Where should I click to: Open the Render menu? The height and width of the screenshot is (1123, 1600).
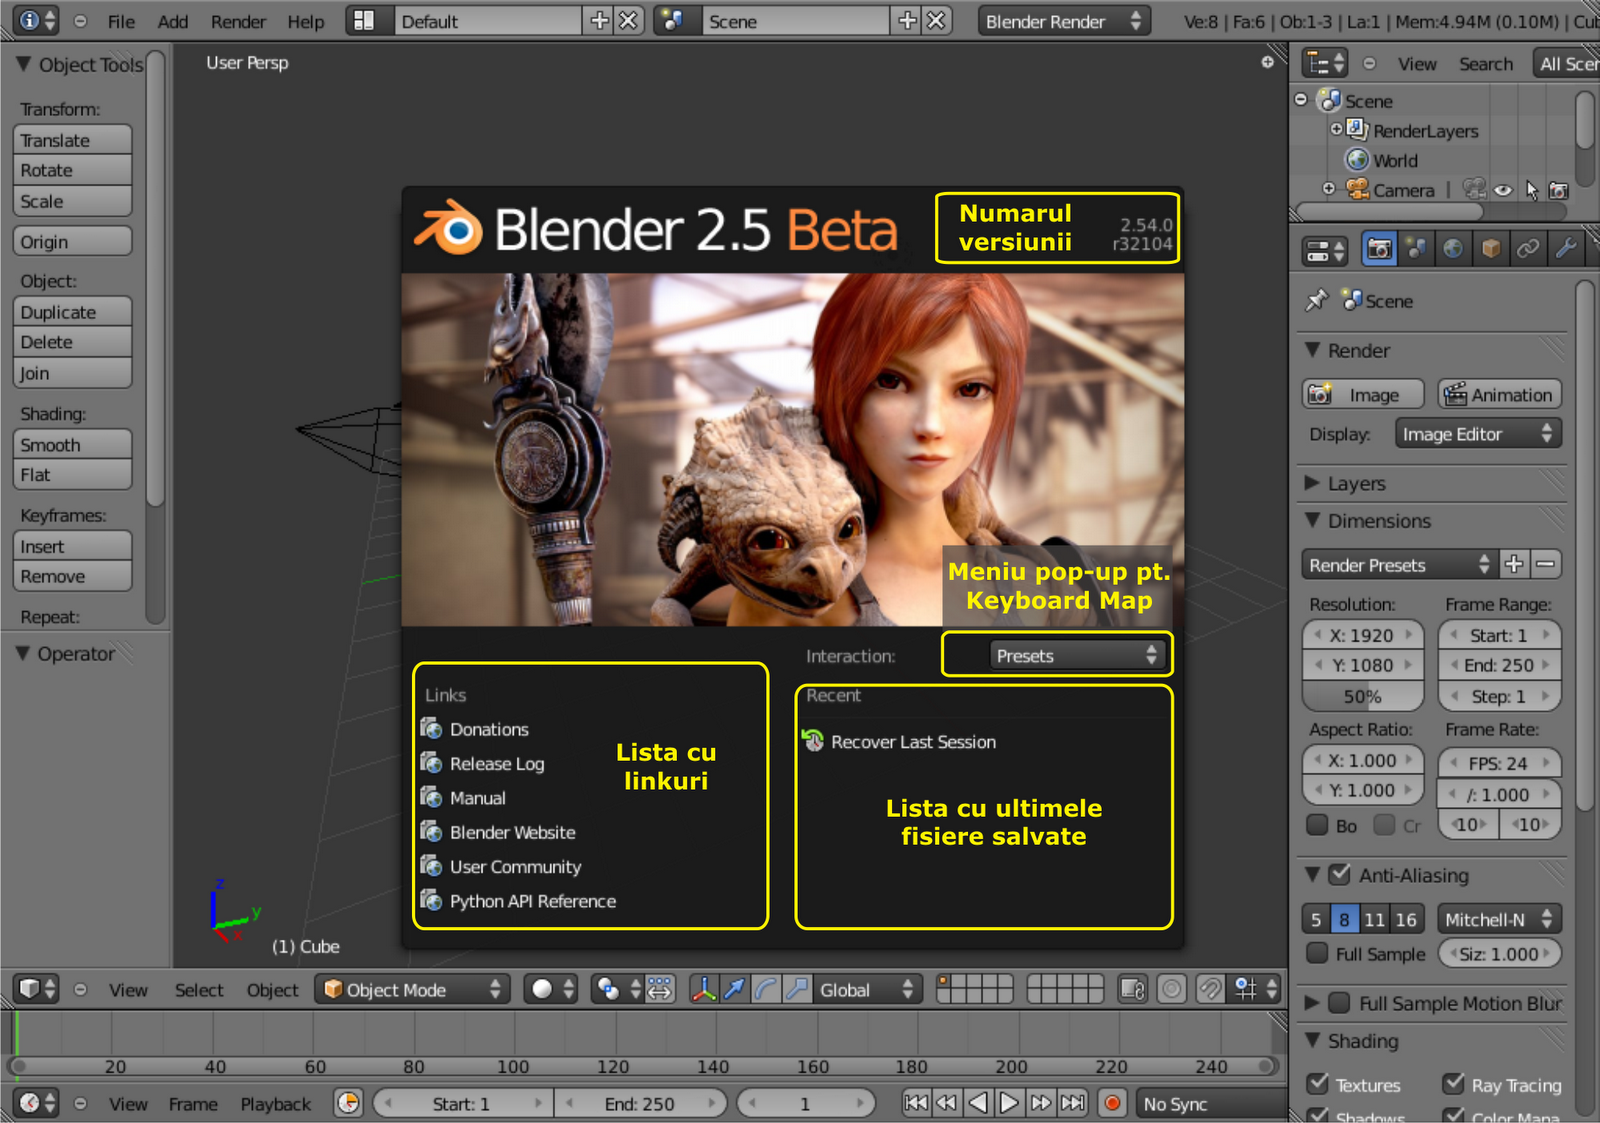[237, 21]
